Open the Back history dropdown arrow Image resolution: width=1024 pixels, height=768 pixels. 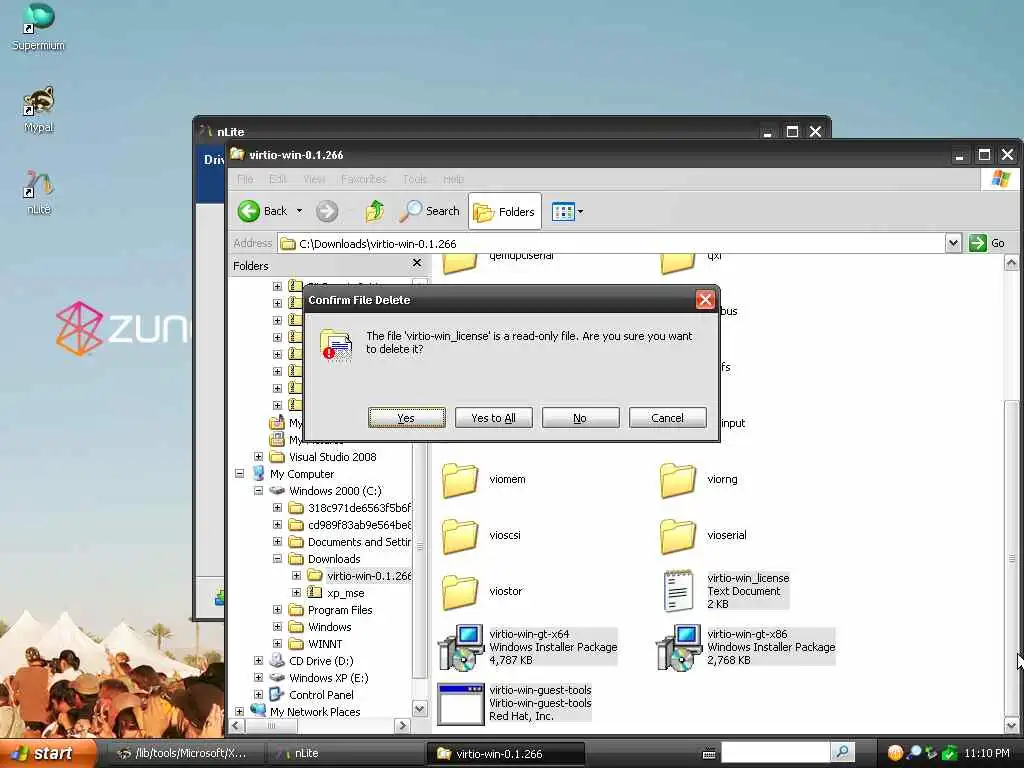tap(300, 211)
